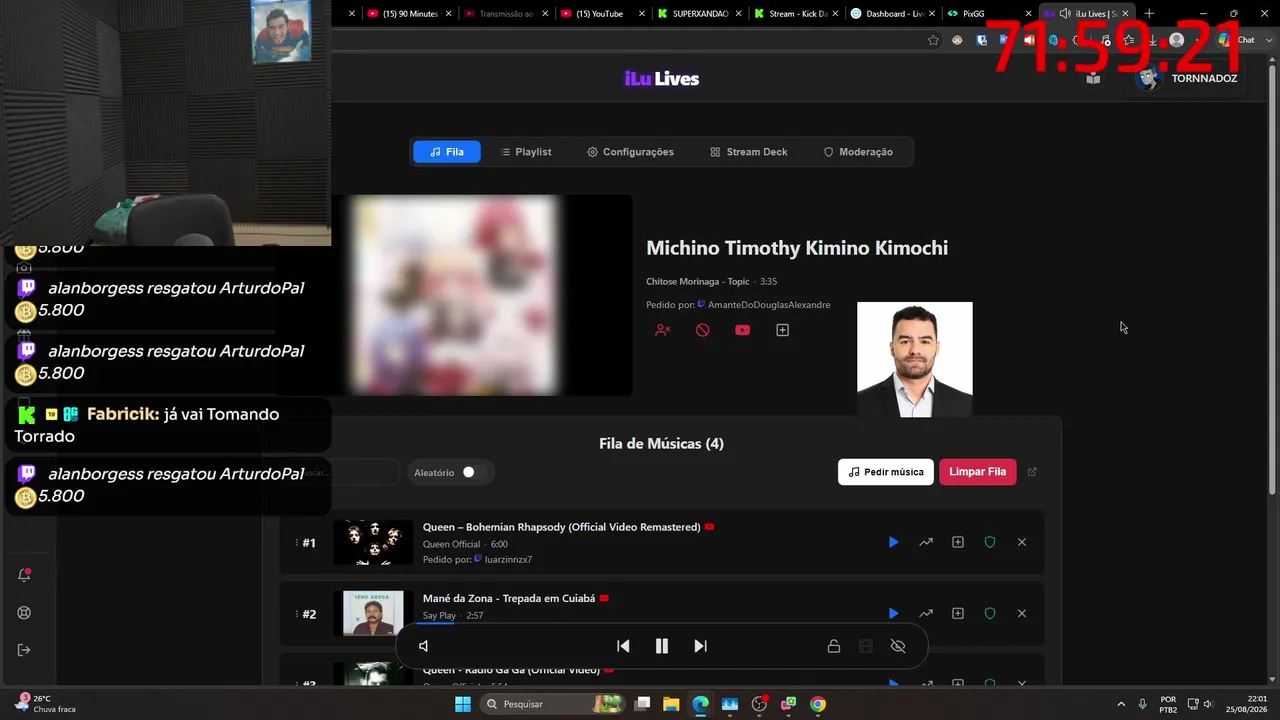Pause the current song

[x=661, y=646]
